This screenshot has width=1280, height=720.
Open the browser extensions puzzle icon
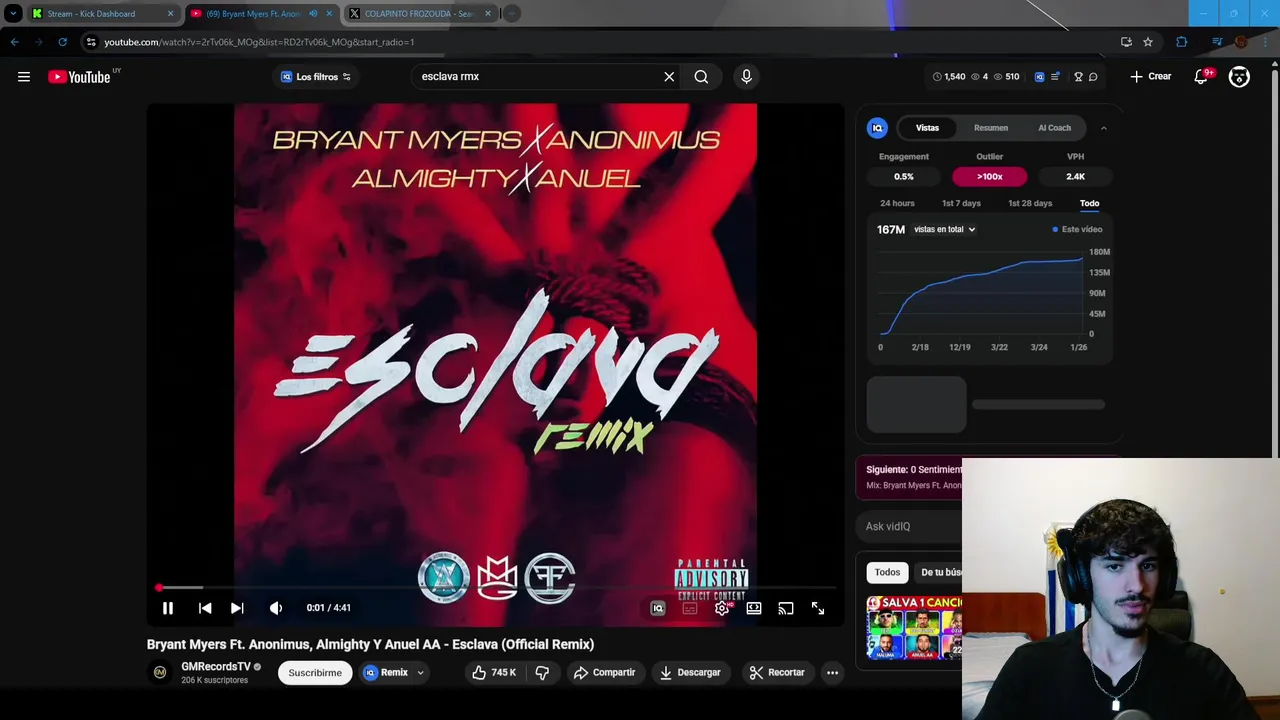1182,42
